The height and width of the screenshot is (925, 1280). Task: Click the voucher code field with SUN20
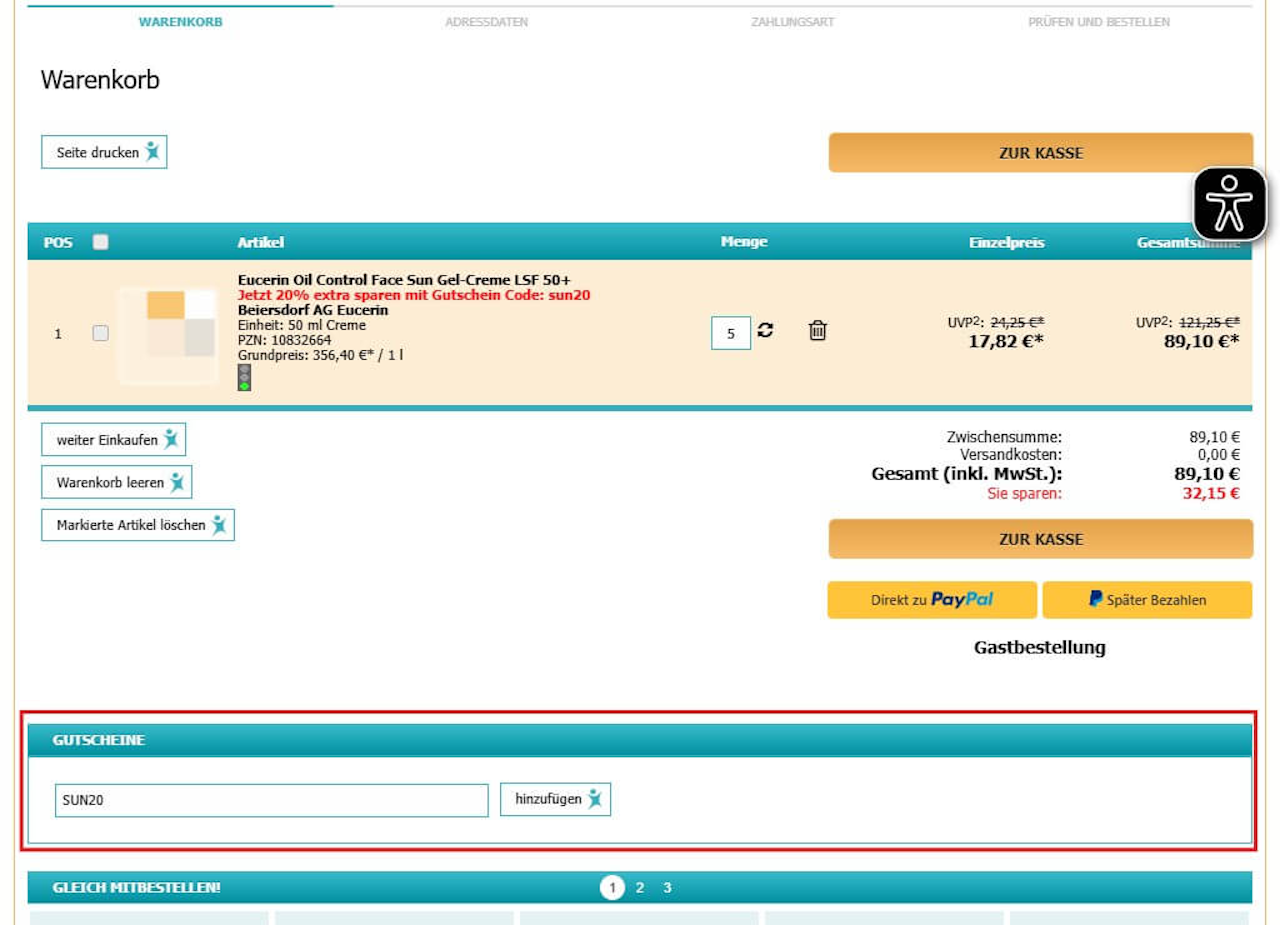click(271, 800)
